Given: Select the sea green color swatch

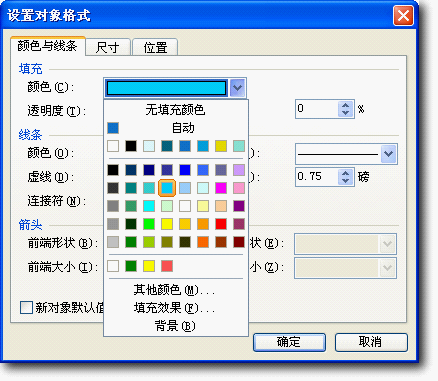Looking at the screenshot, I should click(131, 206).
